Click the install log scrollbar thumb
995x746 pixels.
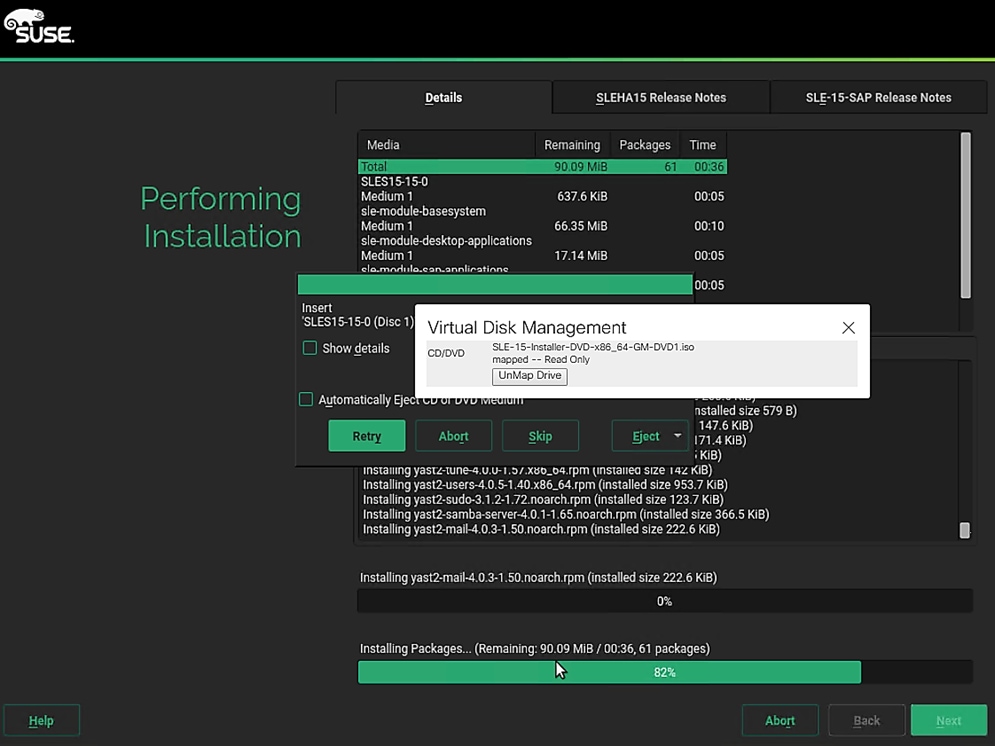pos(965,530)
